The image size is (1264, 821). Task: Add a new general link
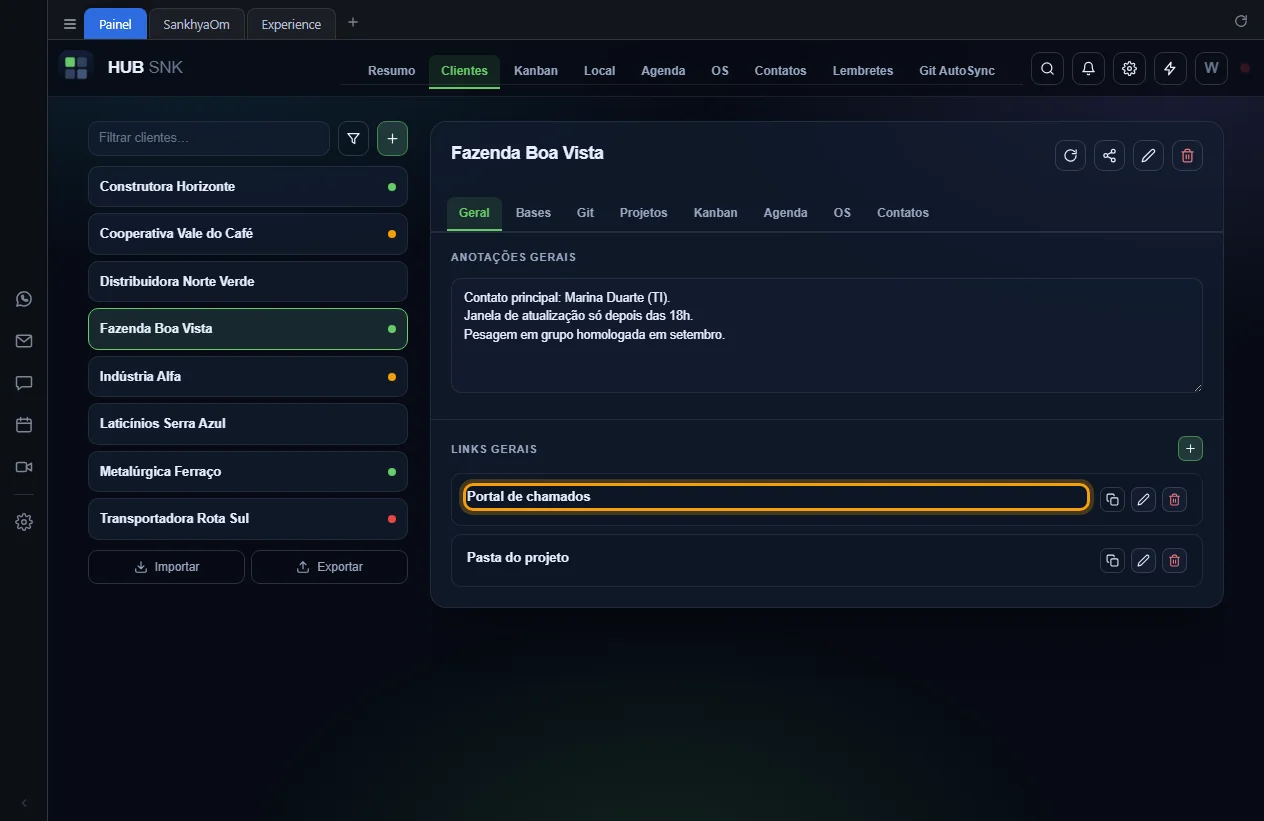tap(1190, 449)
